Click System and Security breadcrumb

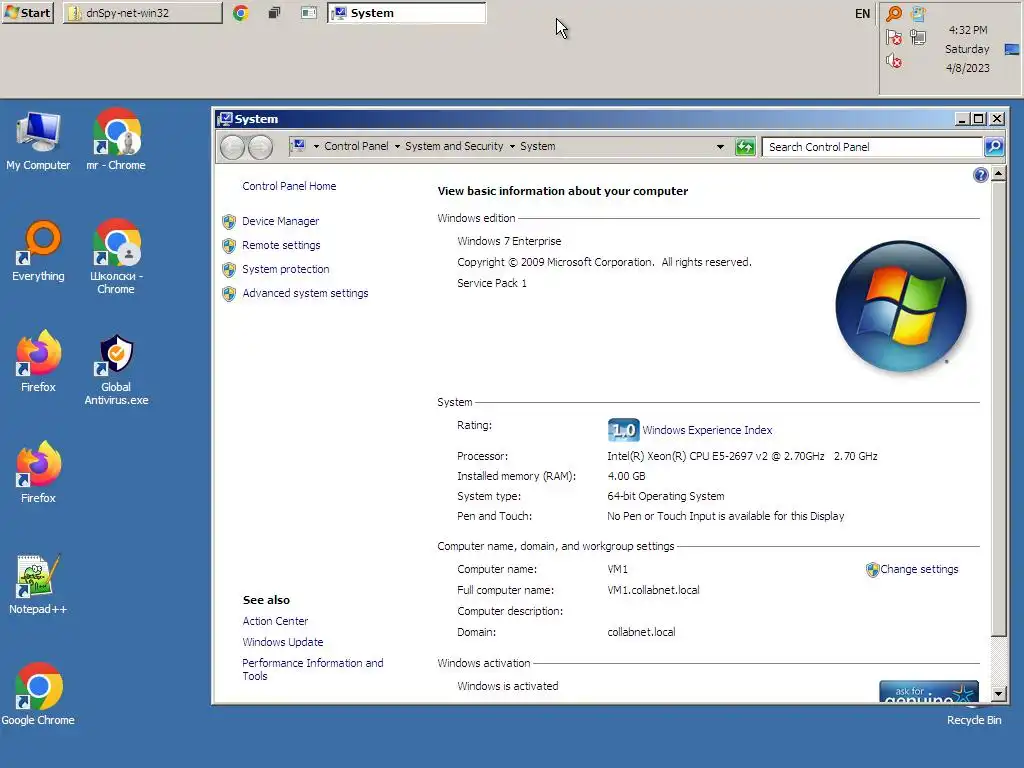454,146
